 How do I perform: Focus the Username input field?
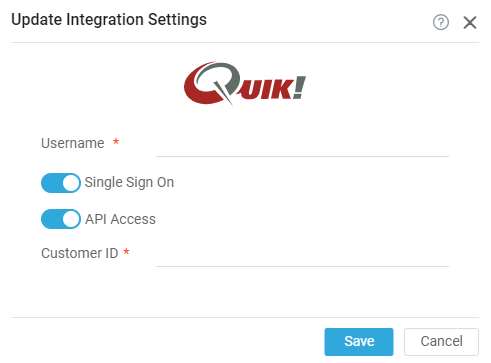coord(302,145)
